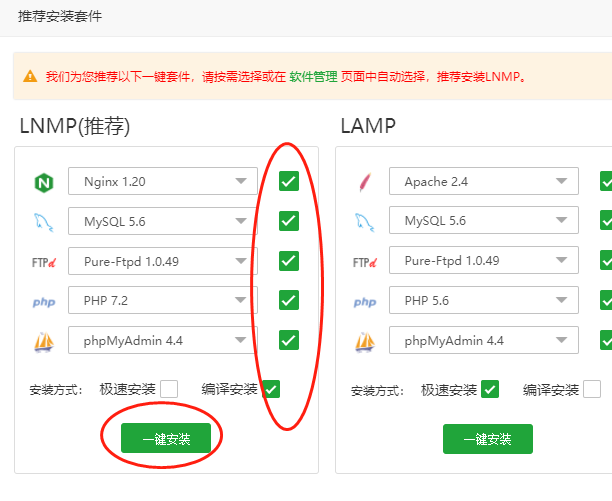
Task: Open the LNMP phpMyAdmin 4.4 dropdown
Action: pyautogui.click(x=163, y=340)
